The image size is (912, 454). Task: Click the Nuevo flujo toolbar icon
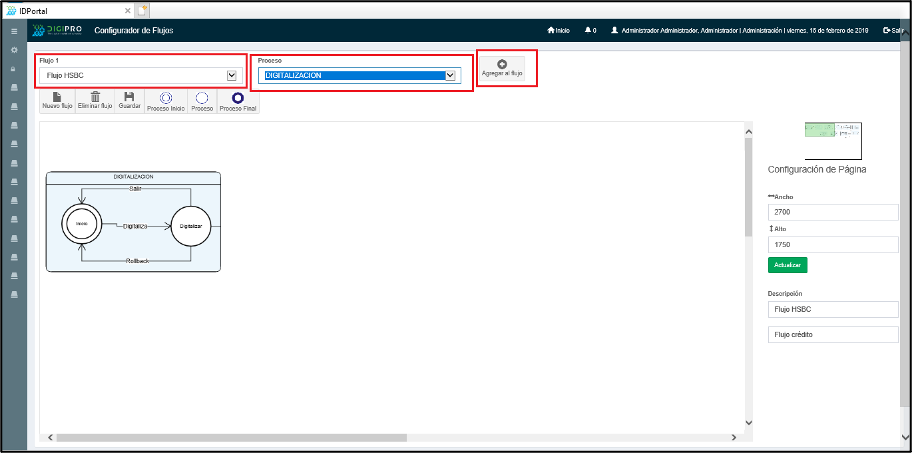pos(57,99)
